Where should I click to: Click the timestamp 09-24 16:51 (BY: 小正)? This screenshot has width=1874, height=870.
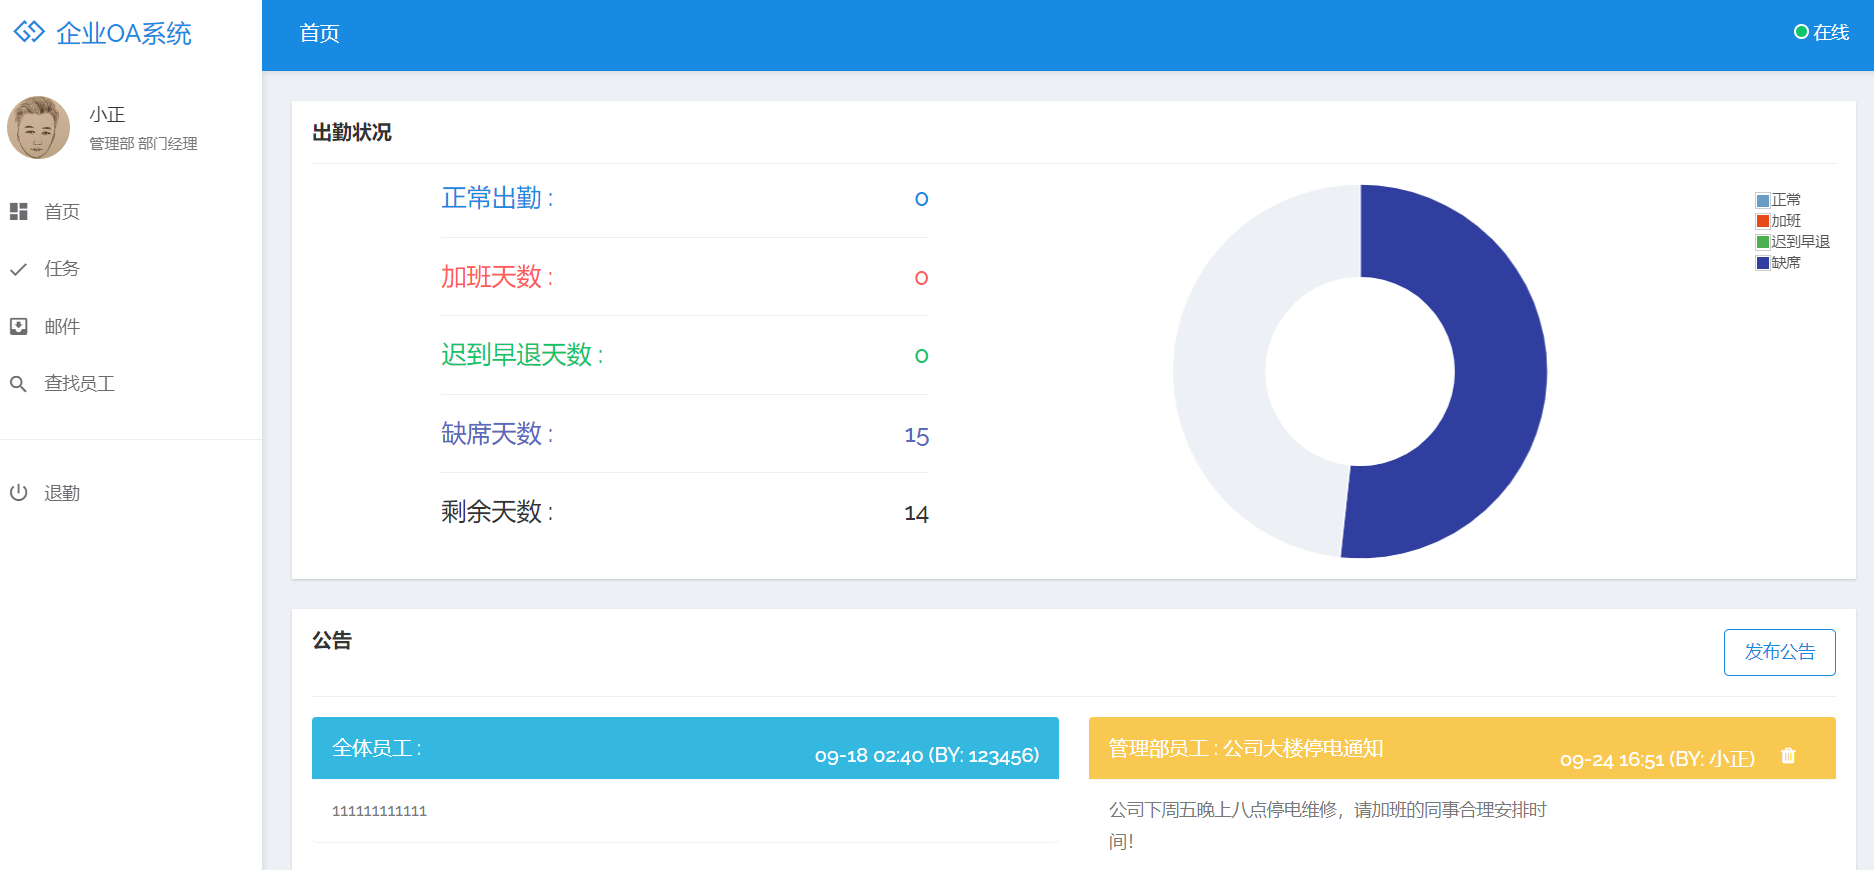1658,760
